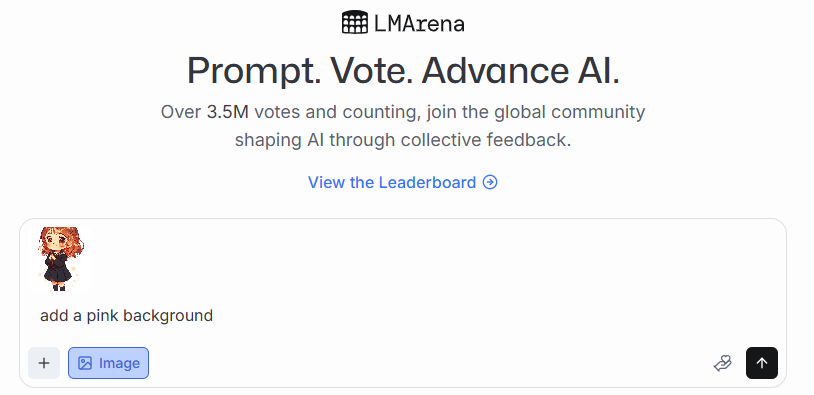814x395 pixels.
Task: Click the word "Advance" in the headline
Action: tap(495, 71)
